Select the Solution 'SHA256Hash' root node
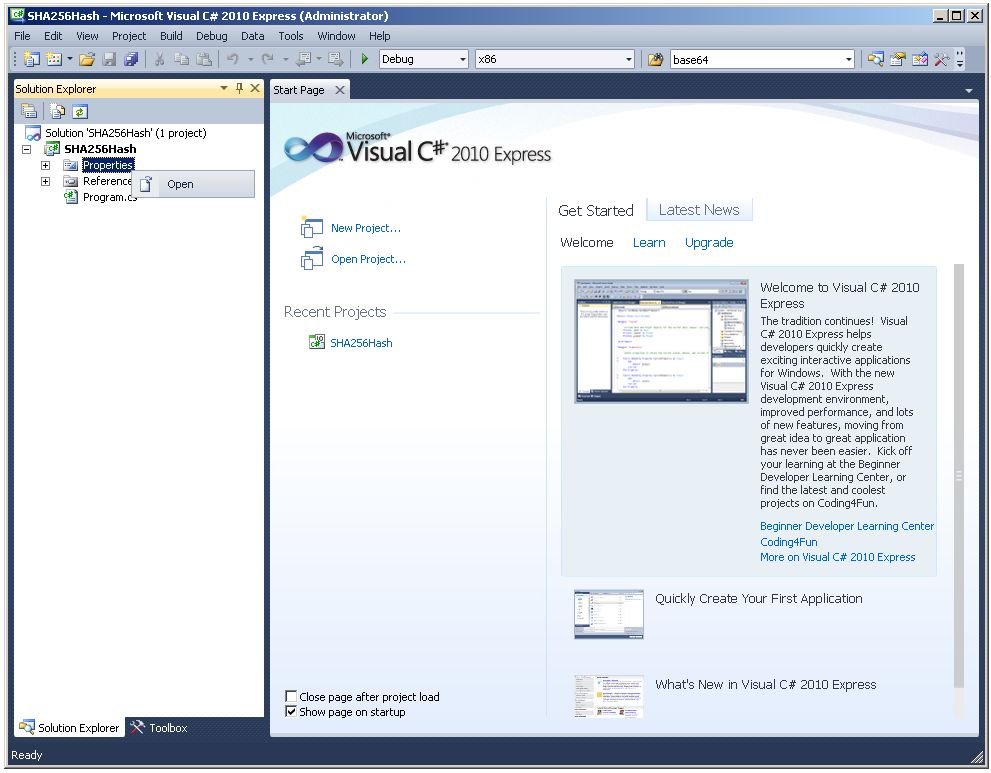The image size is (991, 773). [125, 133]
